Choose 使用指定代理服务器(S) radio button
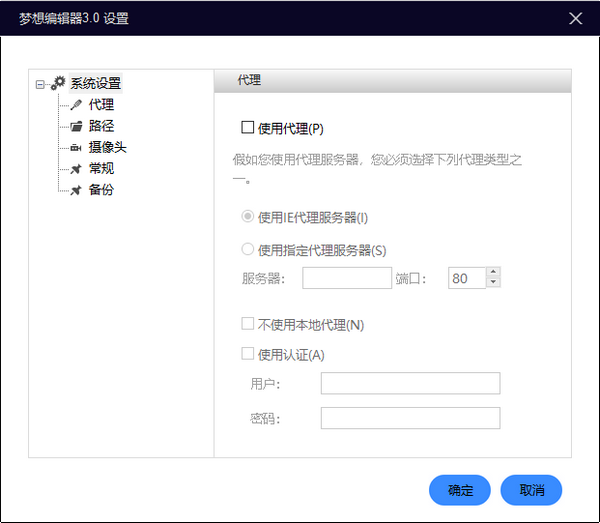Viewport: 600px width, 523px height. [248, 250]
